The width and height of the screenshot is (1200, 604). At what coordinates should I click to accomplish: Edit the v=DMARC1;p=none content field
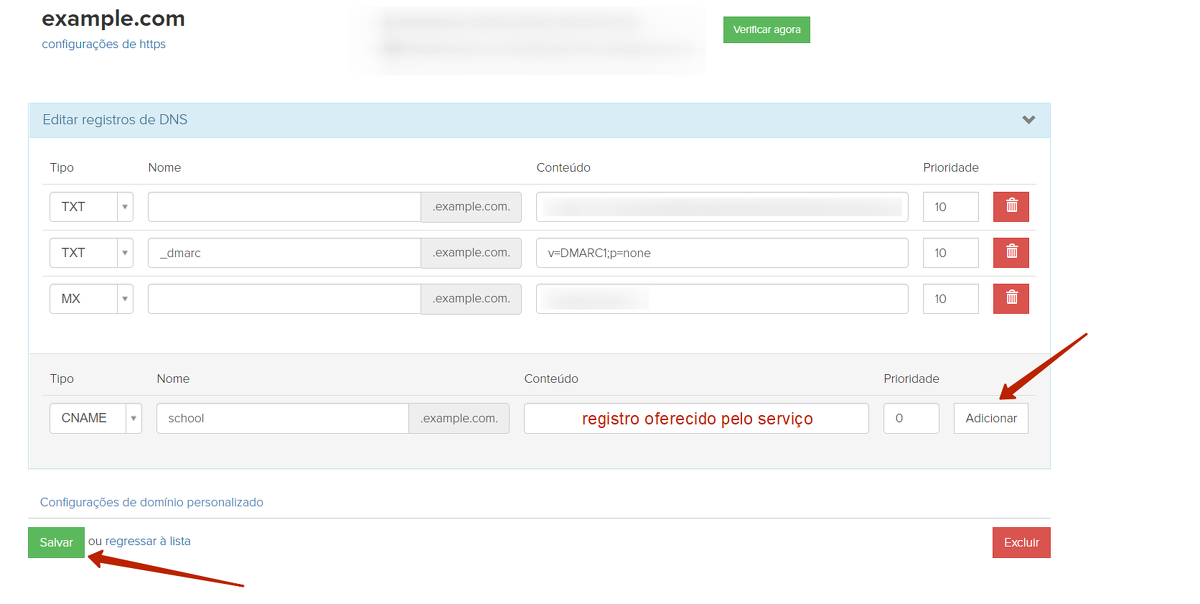coord(721,253)
